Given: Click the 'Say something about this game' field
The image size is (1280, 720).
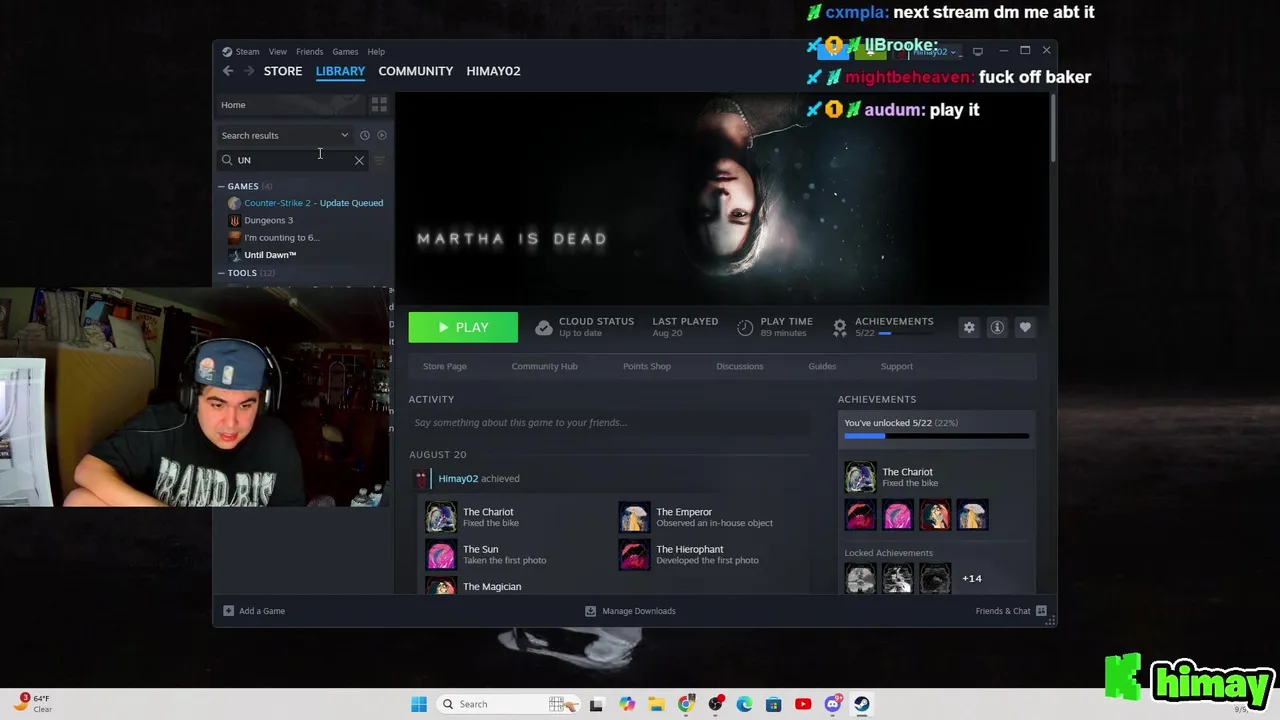Looking at the screenshot, I should pos(609,423).
